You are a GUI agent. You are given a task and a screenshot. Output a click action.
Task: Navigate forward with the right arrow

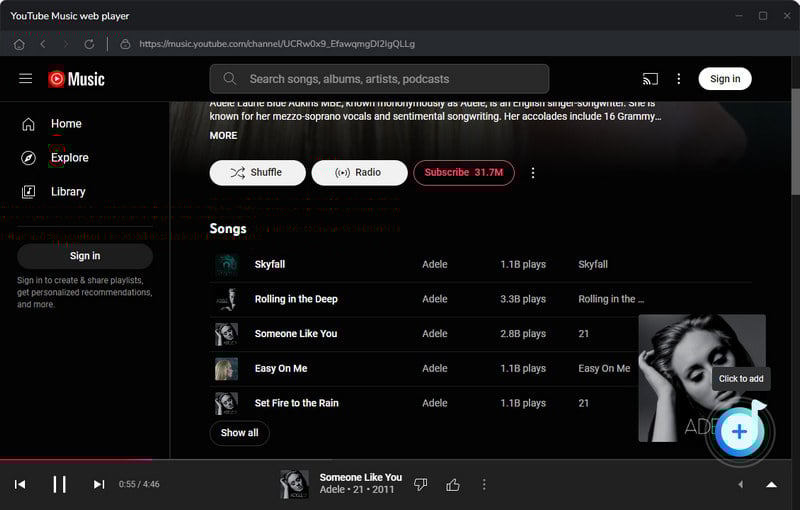click(66, 44)
